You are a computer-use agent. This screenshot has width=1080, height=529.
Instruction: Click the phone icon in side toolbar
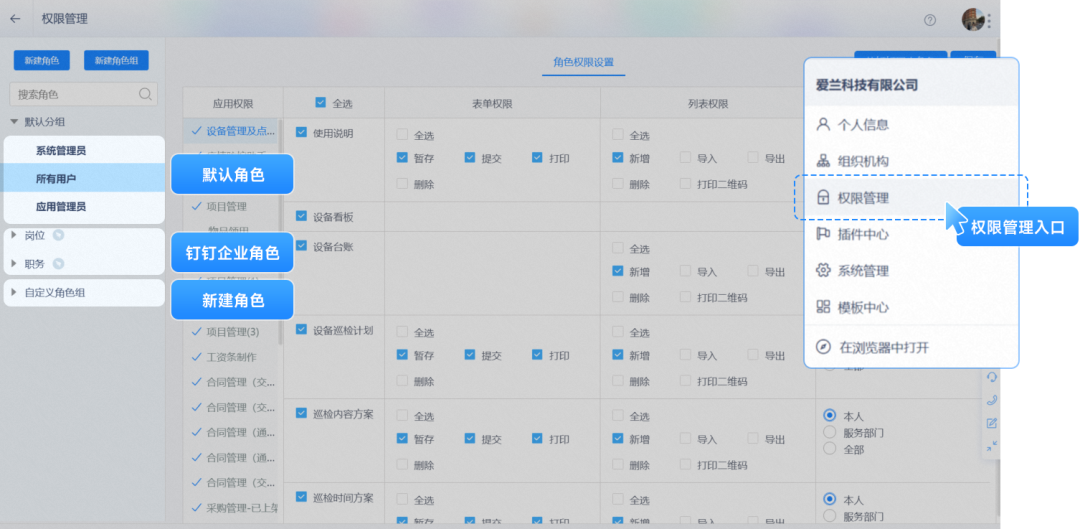tap(991, 400)
